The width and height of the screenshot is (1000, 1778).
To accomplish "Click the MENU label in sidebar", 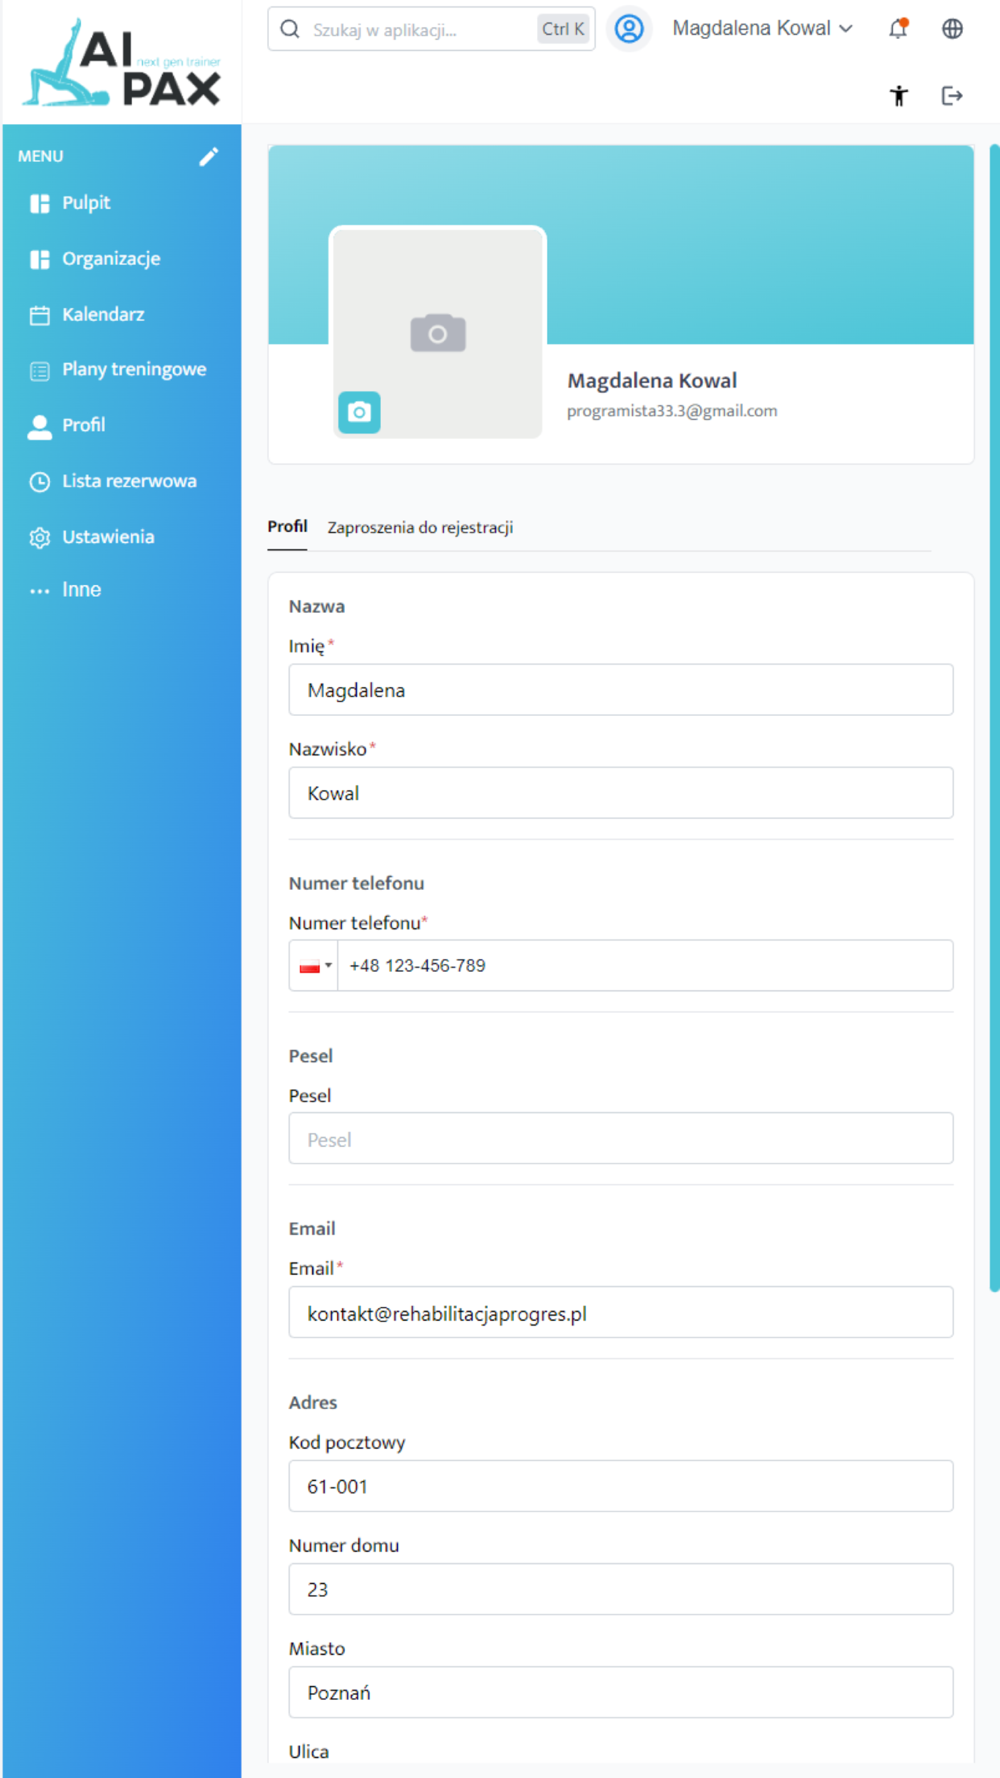I will coord(40,156).
